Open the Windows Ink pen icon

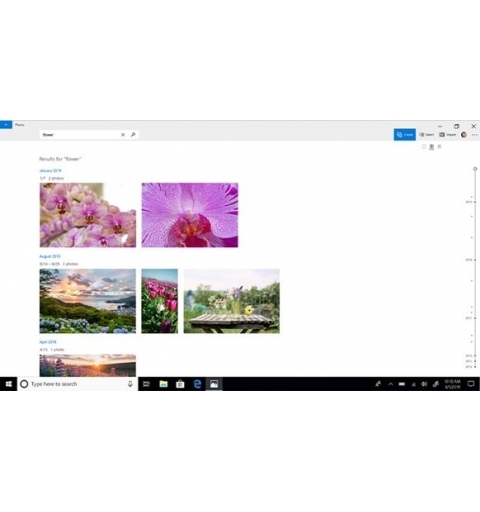pyautogui.click(x=436, y=384)
